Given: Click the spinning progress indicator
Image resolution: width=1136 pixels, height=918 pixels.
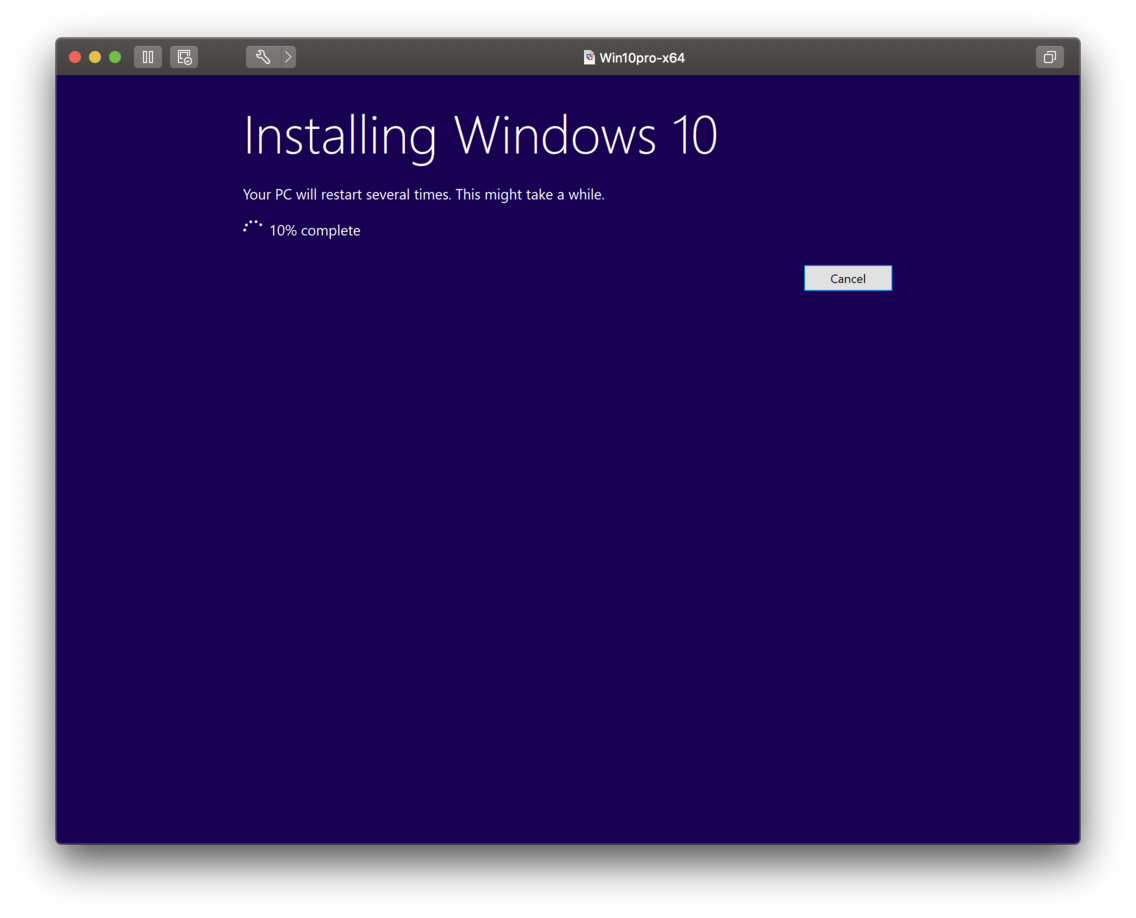Looking at the screenshot, I should click(252, 227).
